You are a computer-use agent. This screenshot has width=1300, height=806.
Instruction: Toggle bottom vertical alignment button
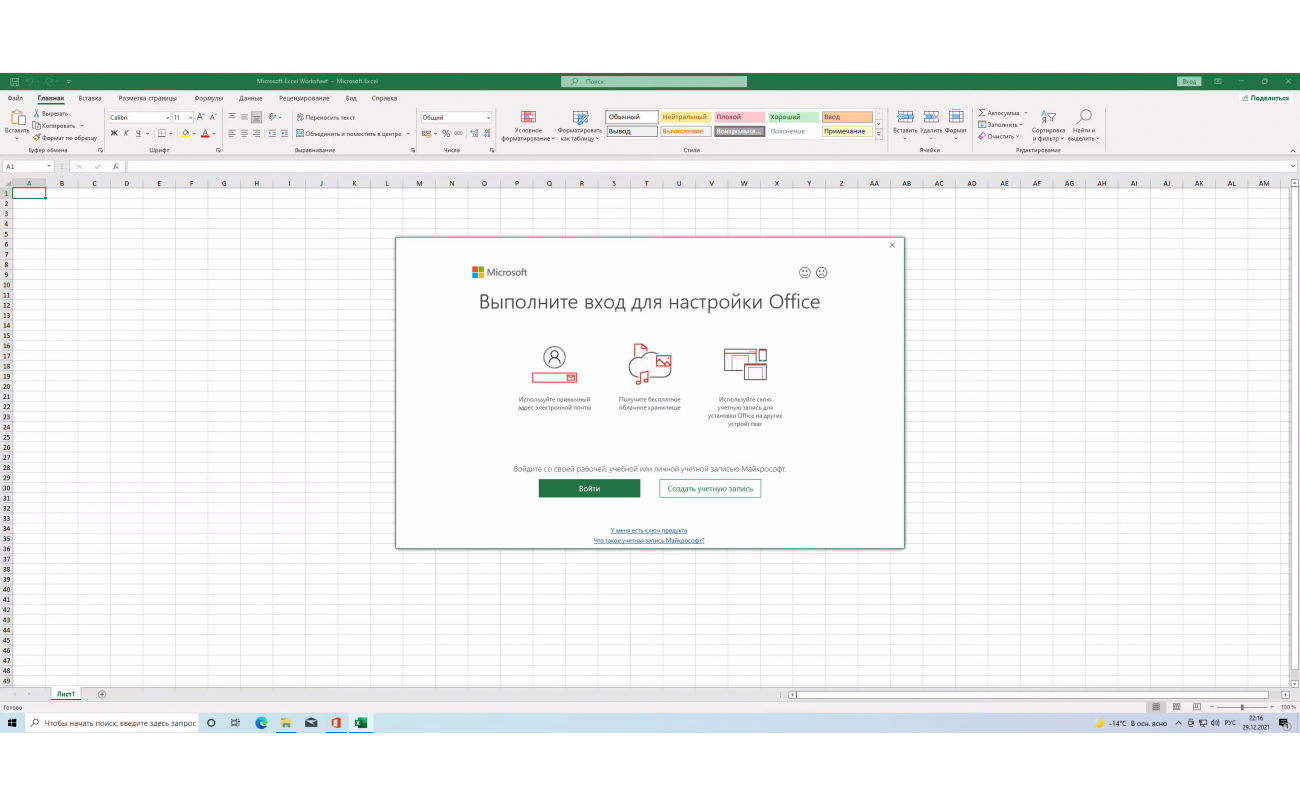[x=256, y=118]
